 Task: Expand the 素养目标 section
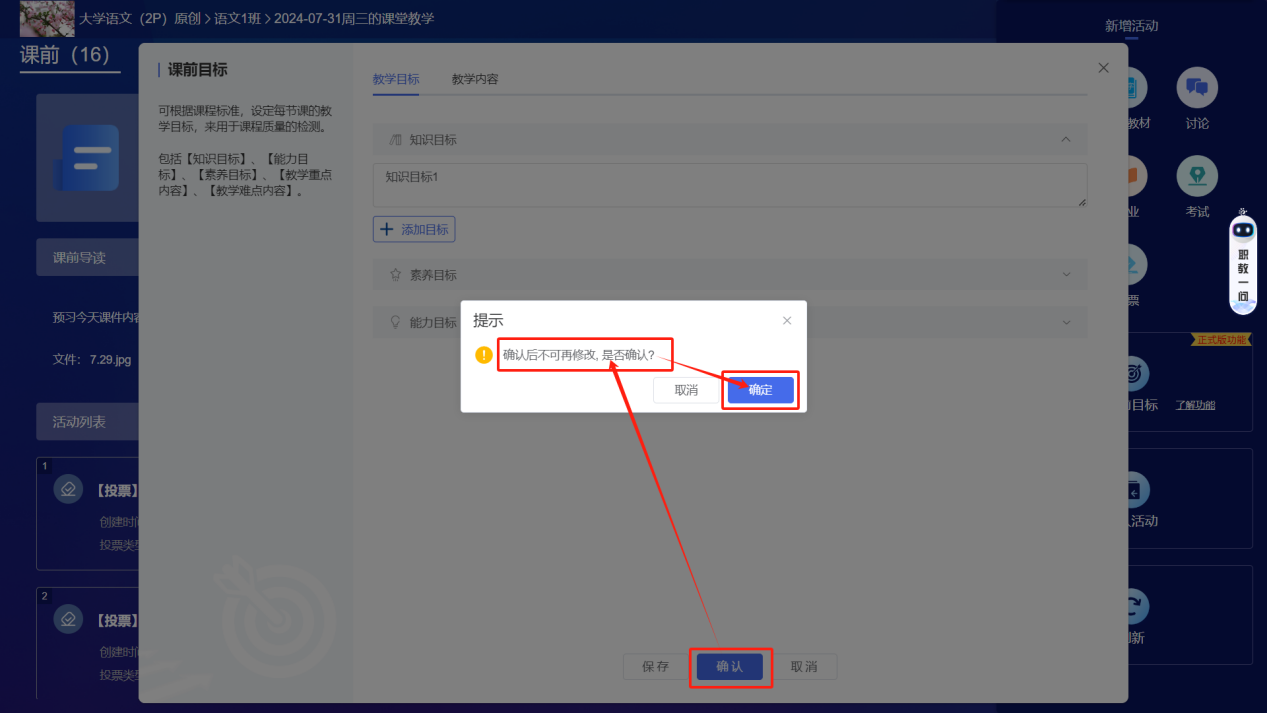(1066, 274)
